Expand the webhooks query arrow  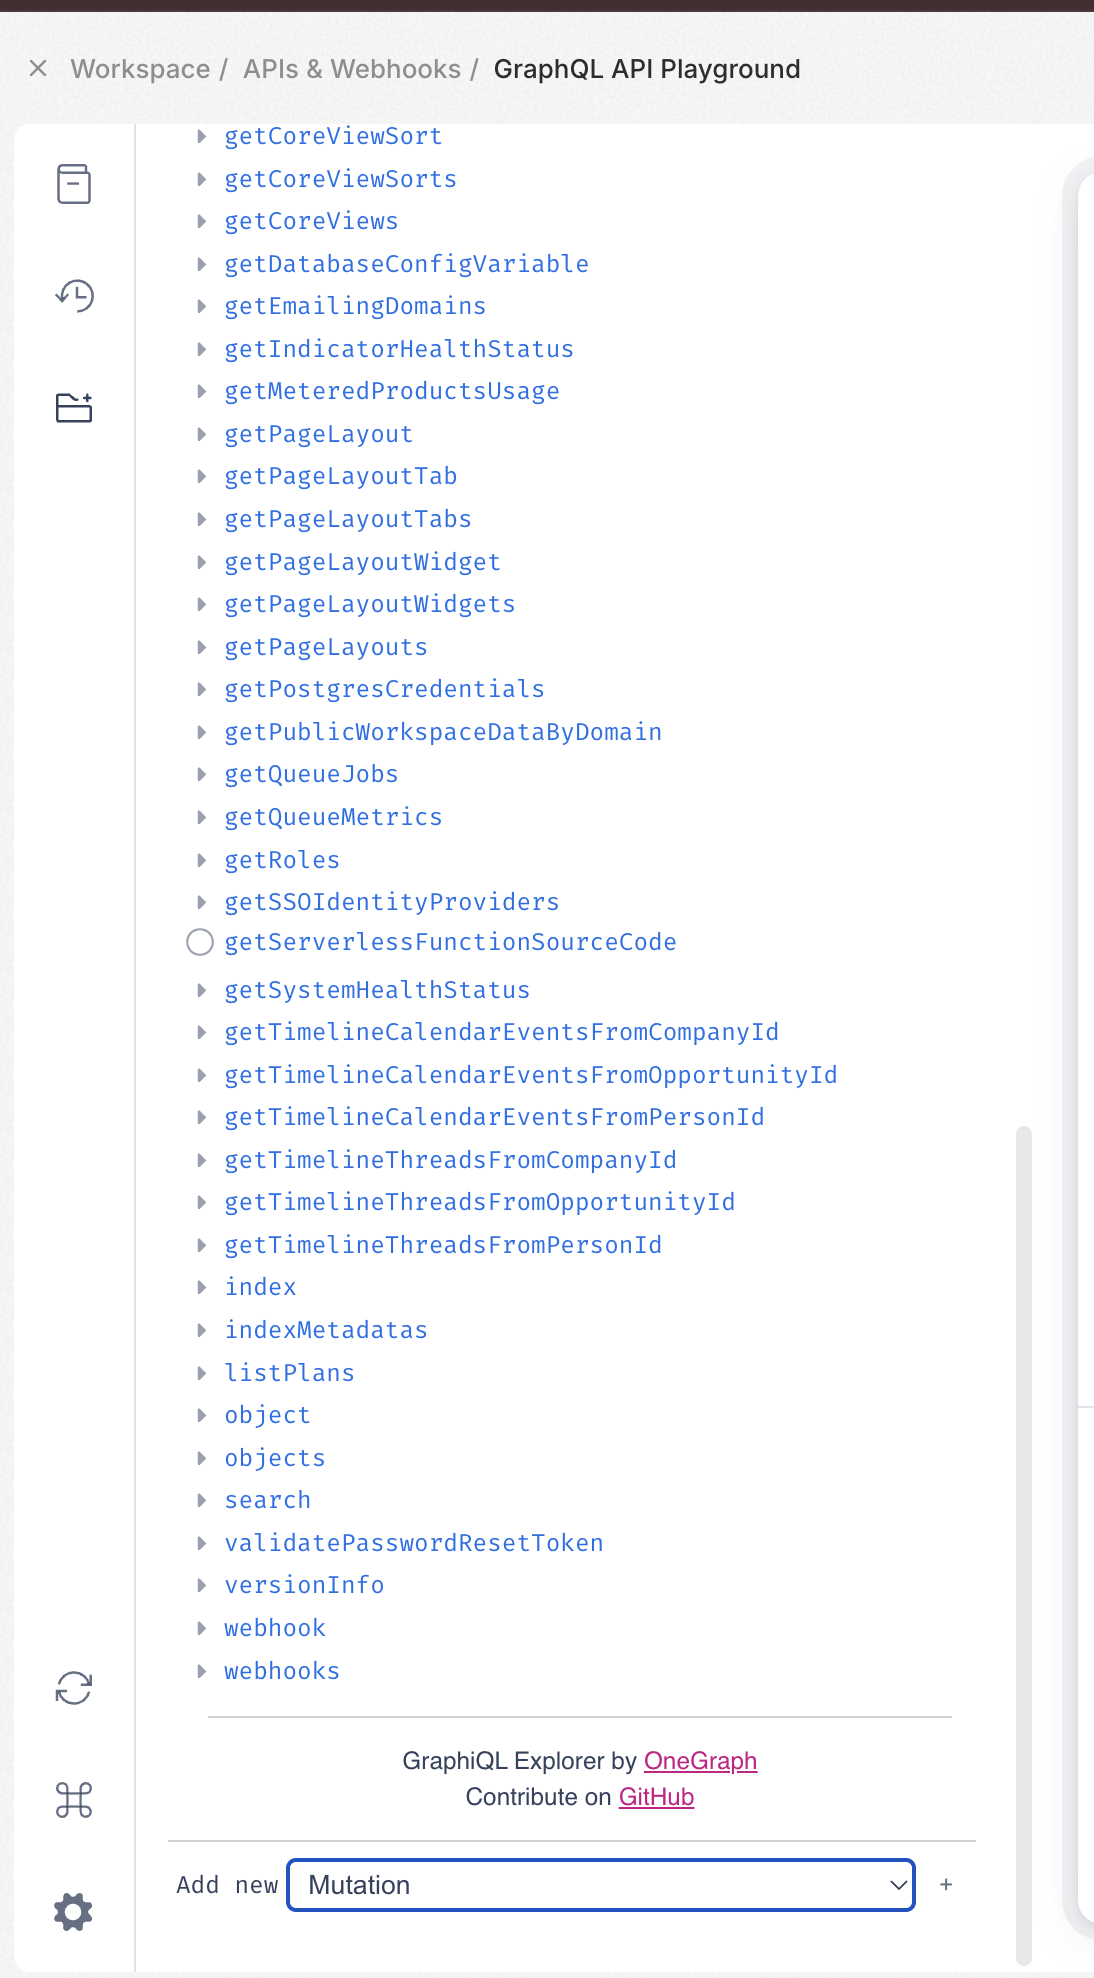(202, 1671)
